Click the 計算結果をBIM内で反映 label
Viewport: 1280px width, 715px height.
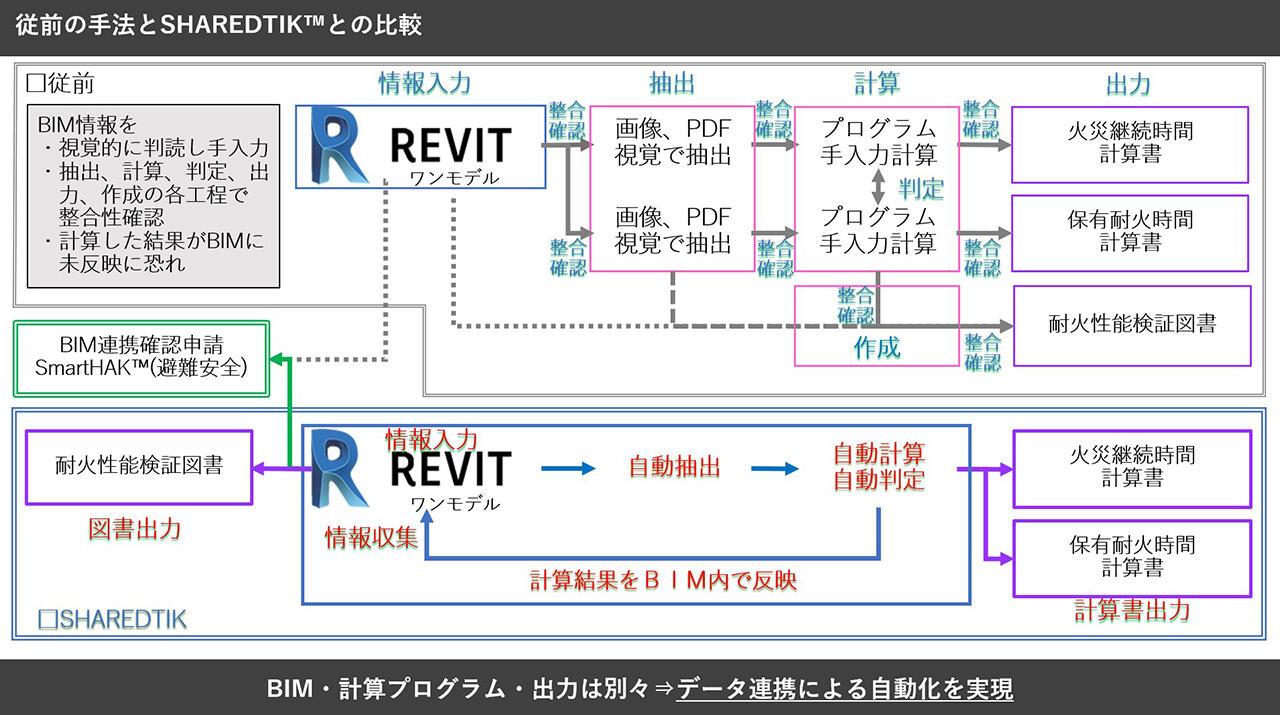pos(663,580)
